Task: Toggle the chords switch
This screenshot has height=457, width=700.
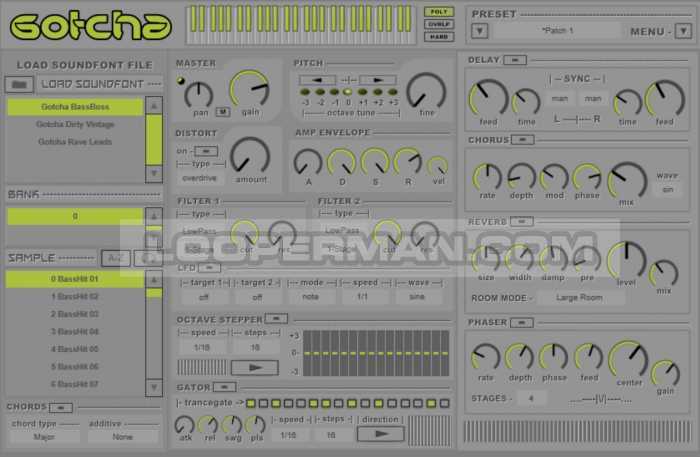Action: (61, 407)
